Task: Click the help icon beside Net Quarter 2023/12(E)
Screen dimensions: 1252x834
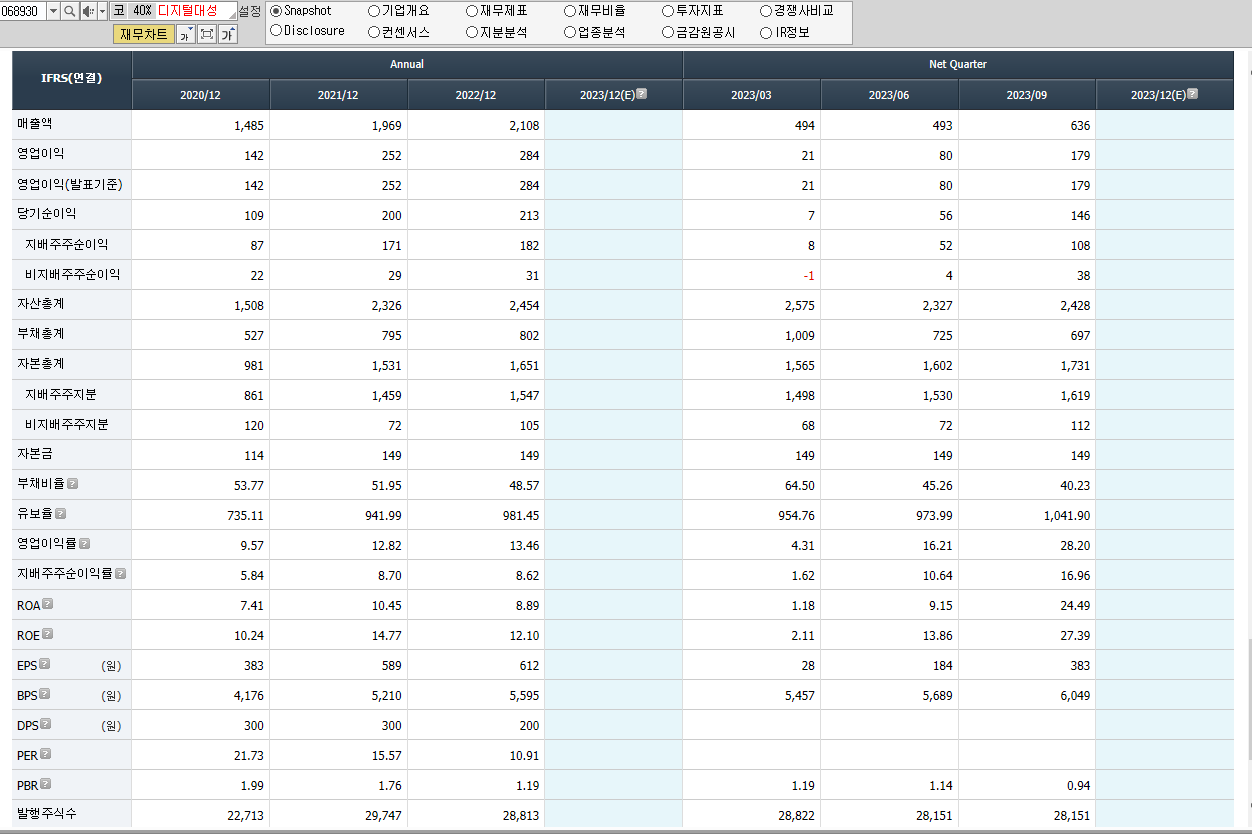Action: pyautogui.click(x=1192, y=94)
